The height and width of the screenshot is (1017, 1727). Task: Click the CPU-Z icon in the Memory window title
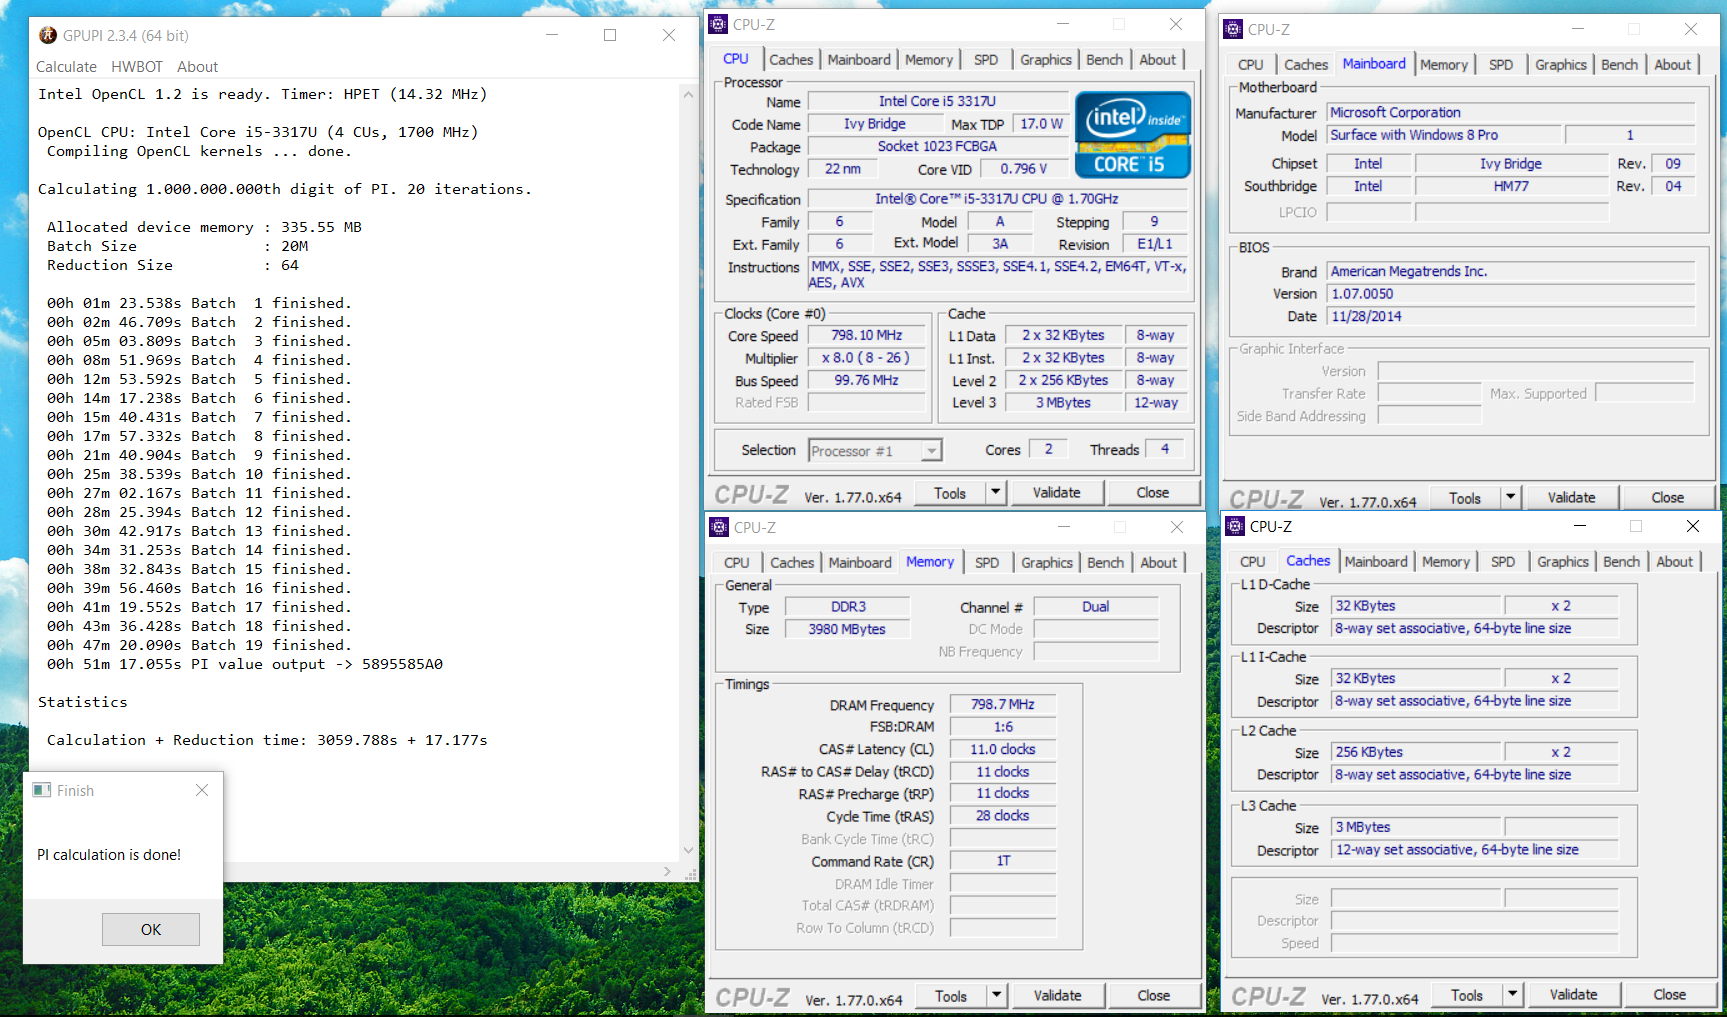click(719, 527)
